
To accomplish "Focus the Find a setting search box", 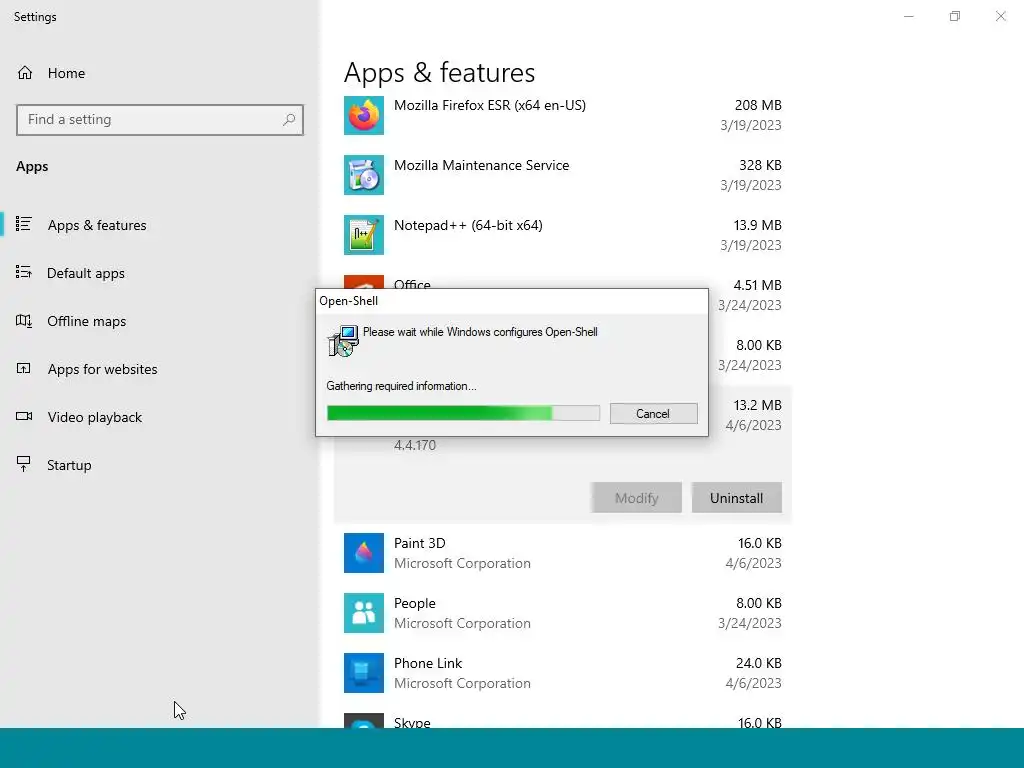I will [159, 120].
